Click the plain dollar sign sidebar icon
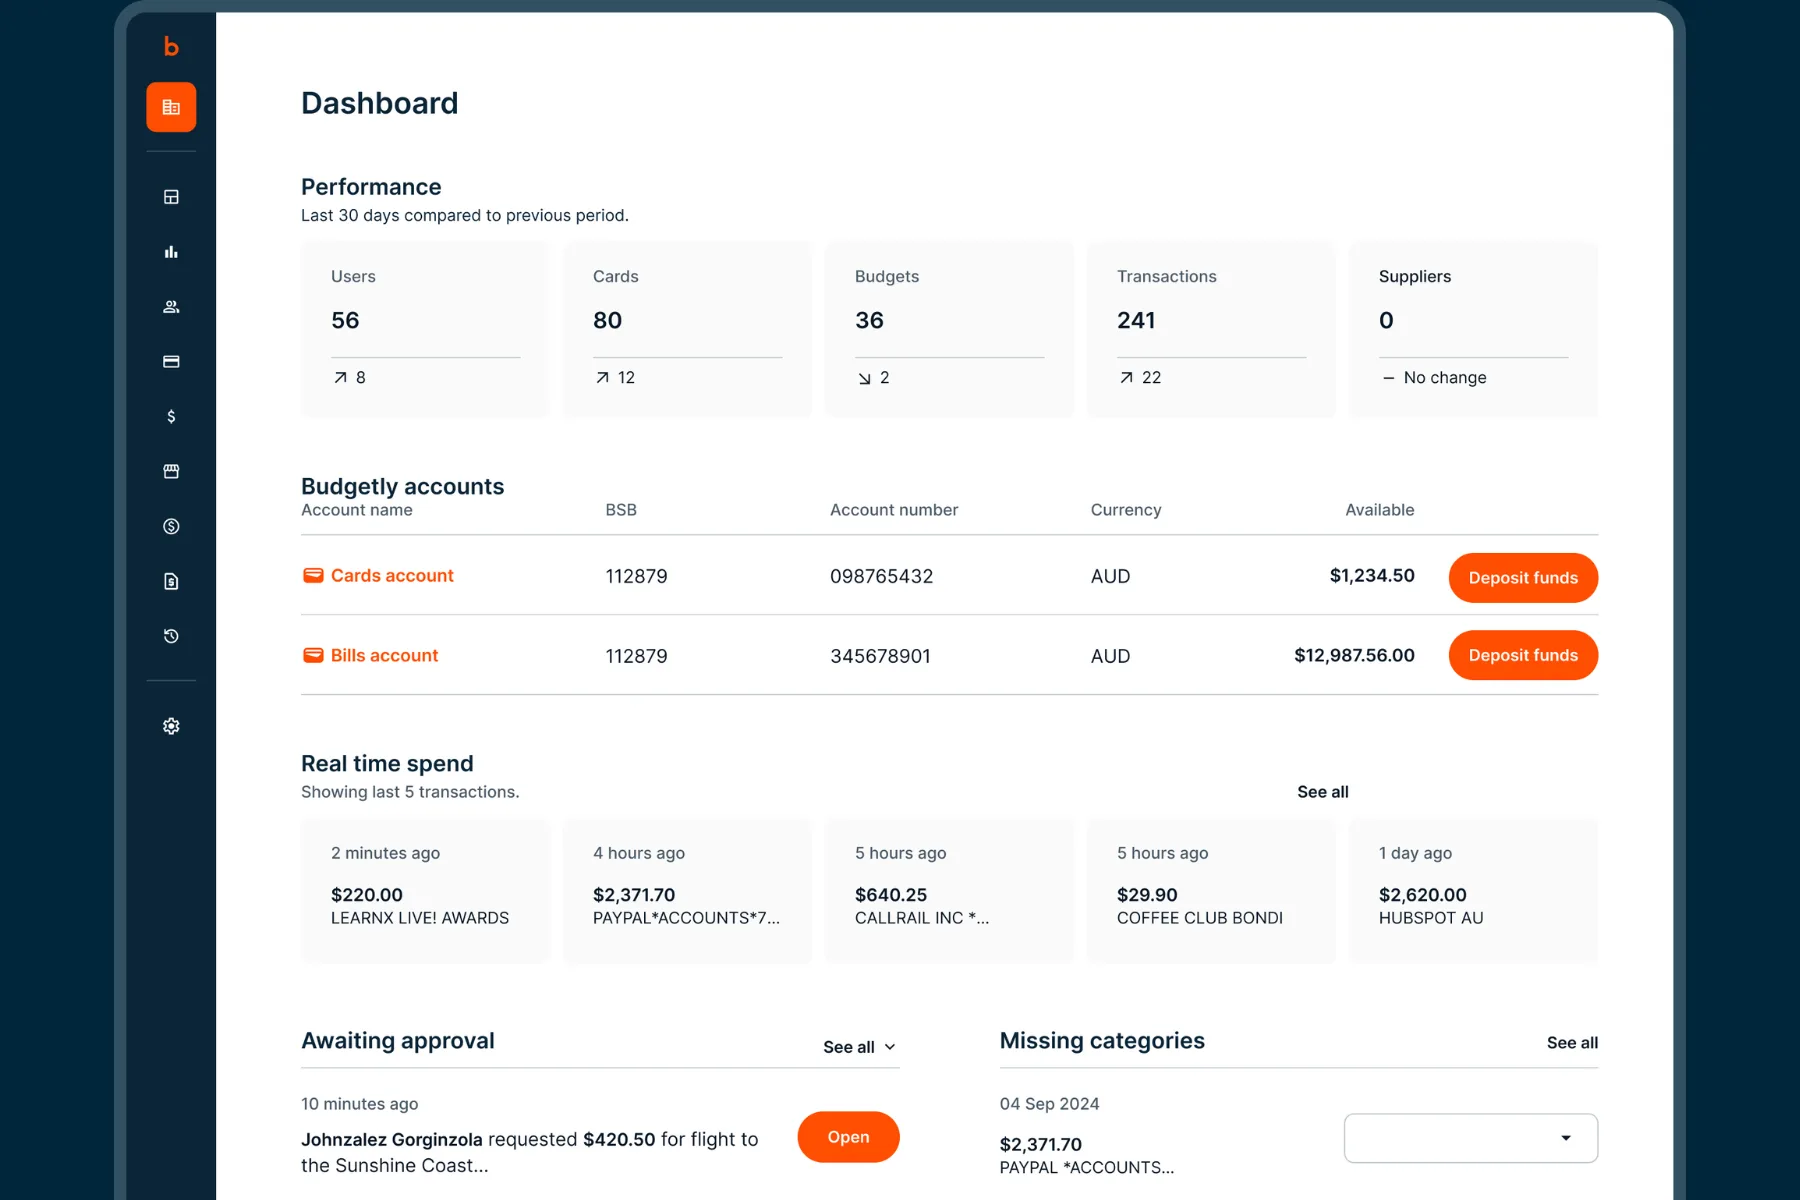Image resolution: width=1800 pixels, height=1200 pixels. [x=171, y=417]
